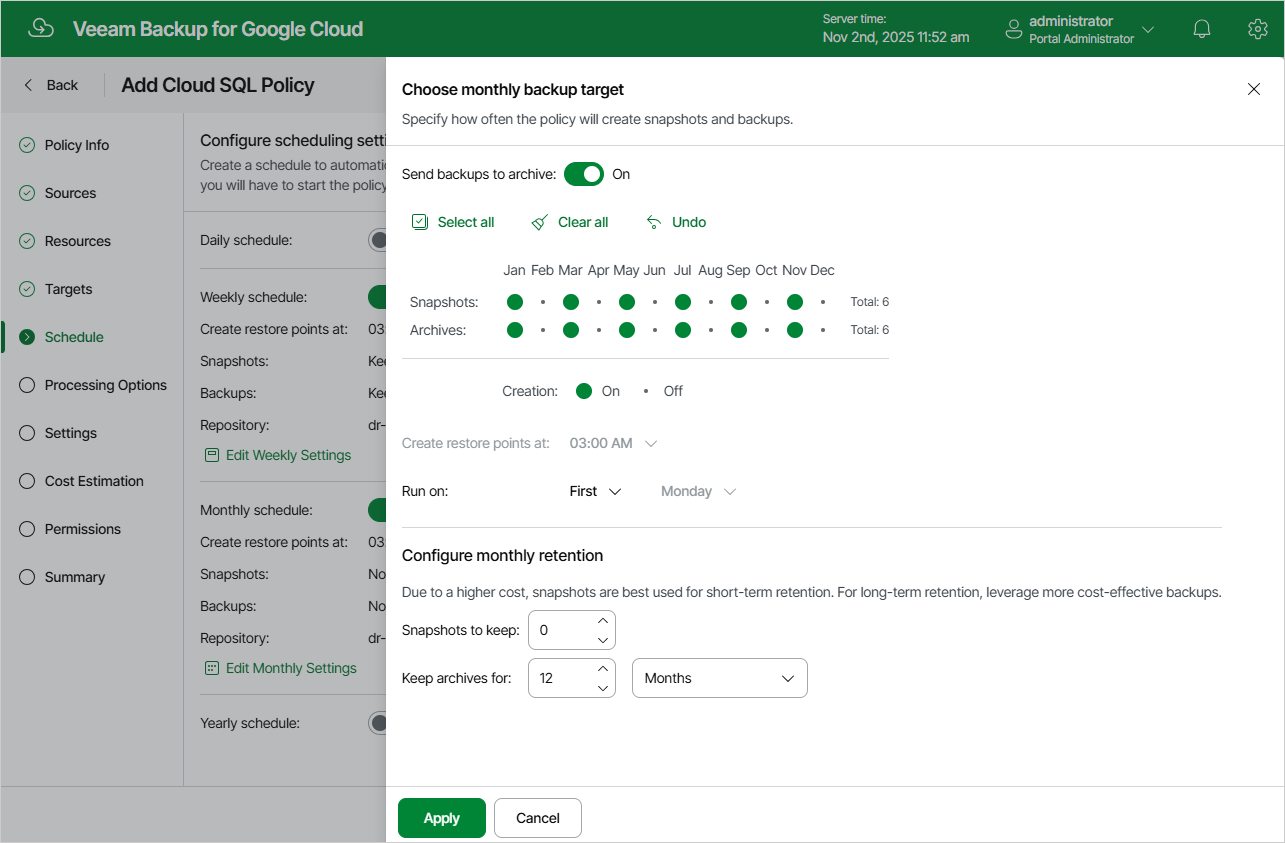1285x843 pixels.
Task: Click the "Configure monthly retention" heading
Action: 502,555
